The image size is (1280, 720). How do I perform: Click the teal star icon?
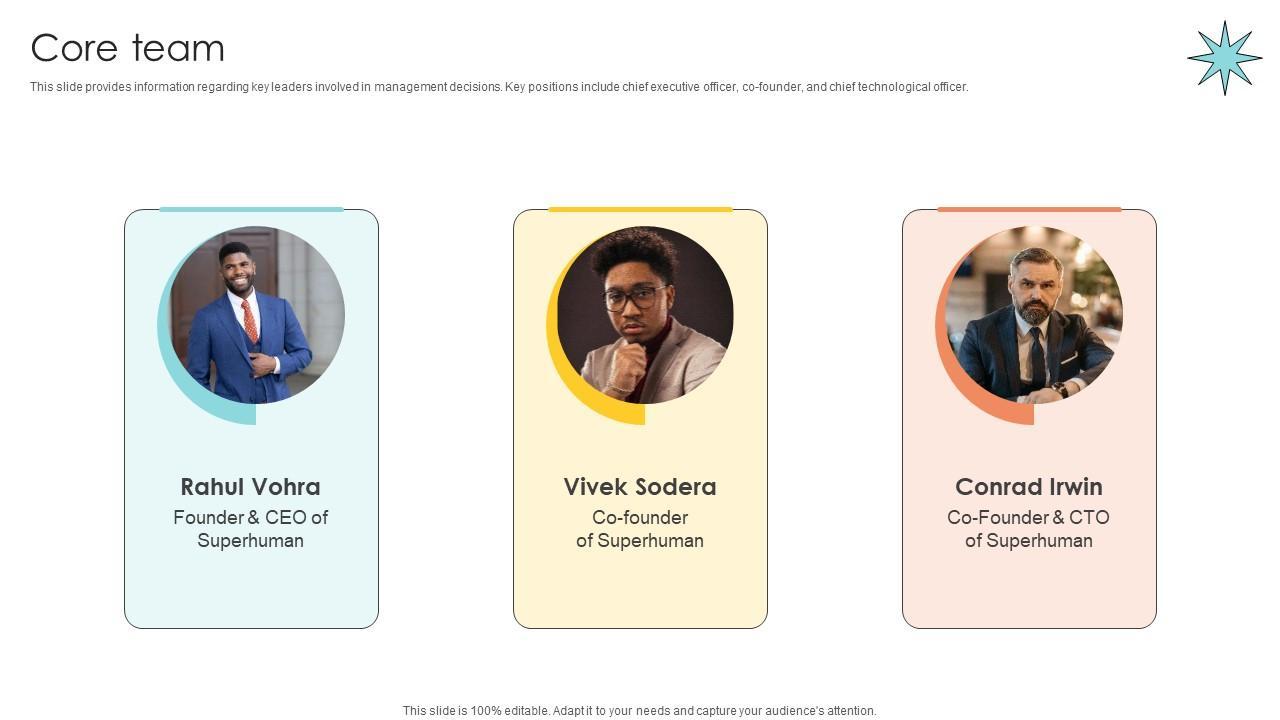[1224, 58]
